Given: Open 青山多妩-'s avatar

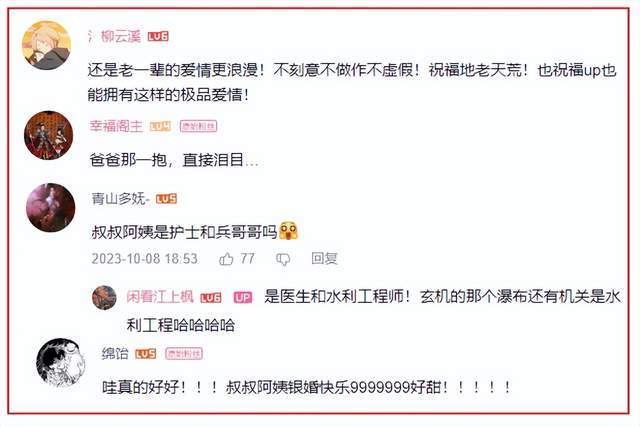Looking at the screenshot, I should pos(51,208).
